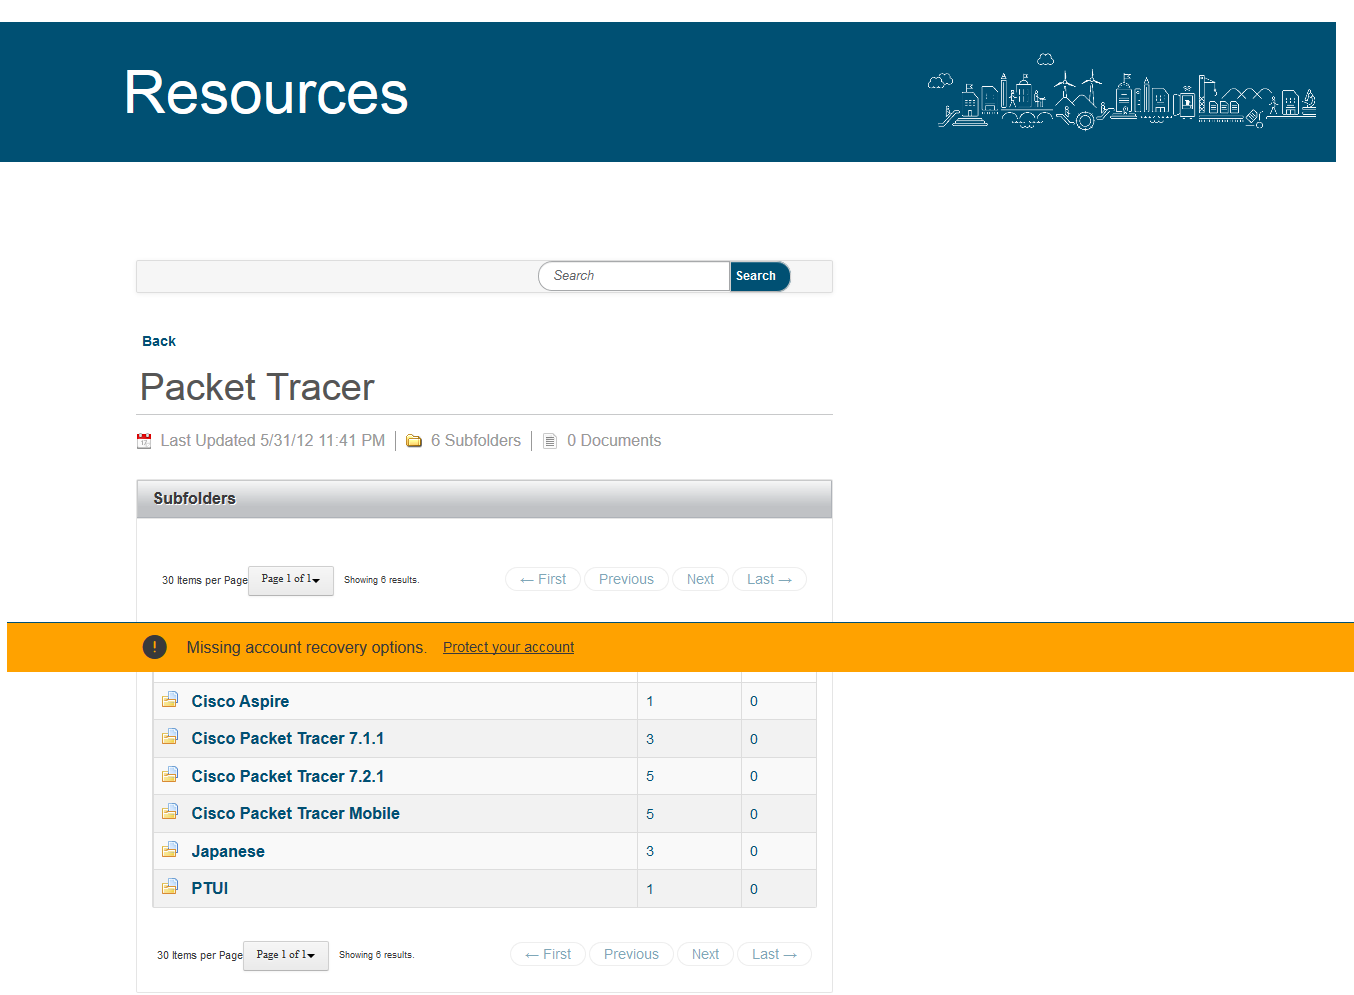Screen dimensions: 1354x995
Task: Open the Cisco Packet Tracer 7.1.1 subfolder
Action: 288,738
